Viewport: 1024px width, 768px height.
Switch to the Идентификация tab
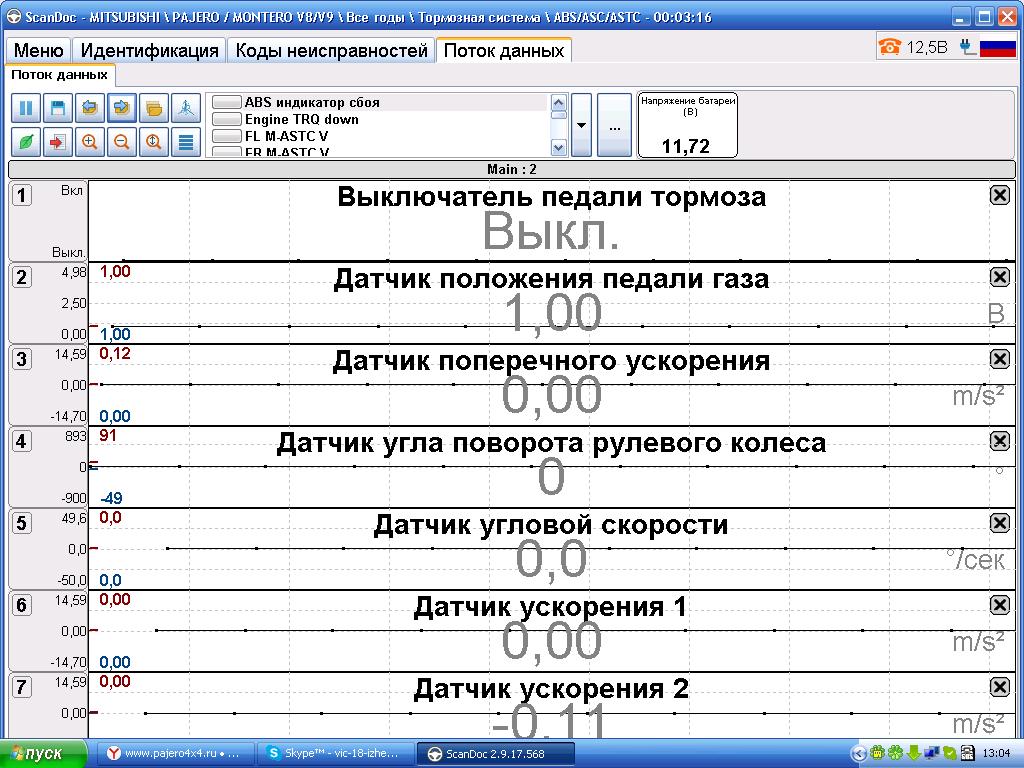pyautogui.click(x=149, y=51)
